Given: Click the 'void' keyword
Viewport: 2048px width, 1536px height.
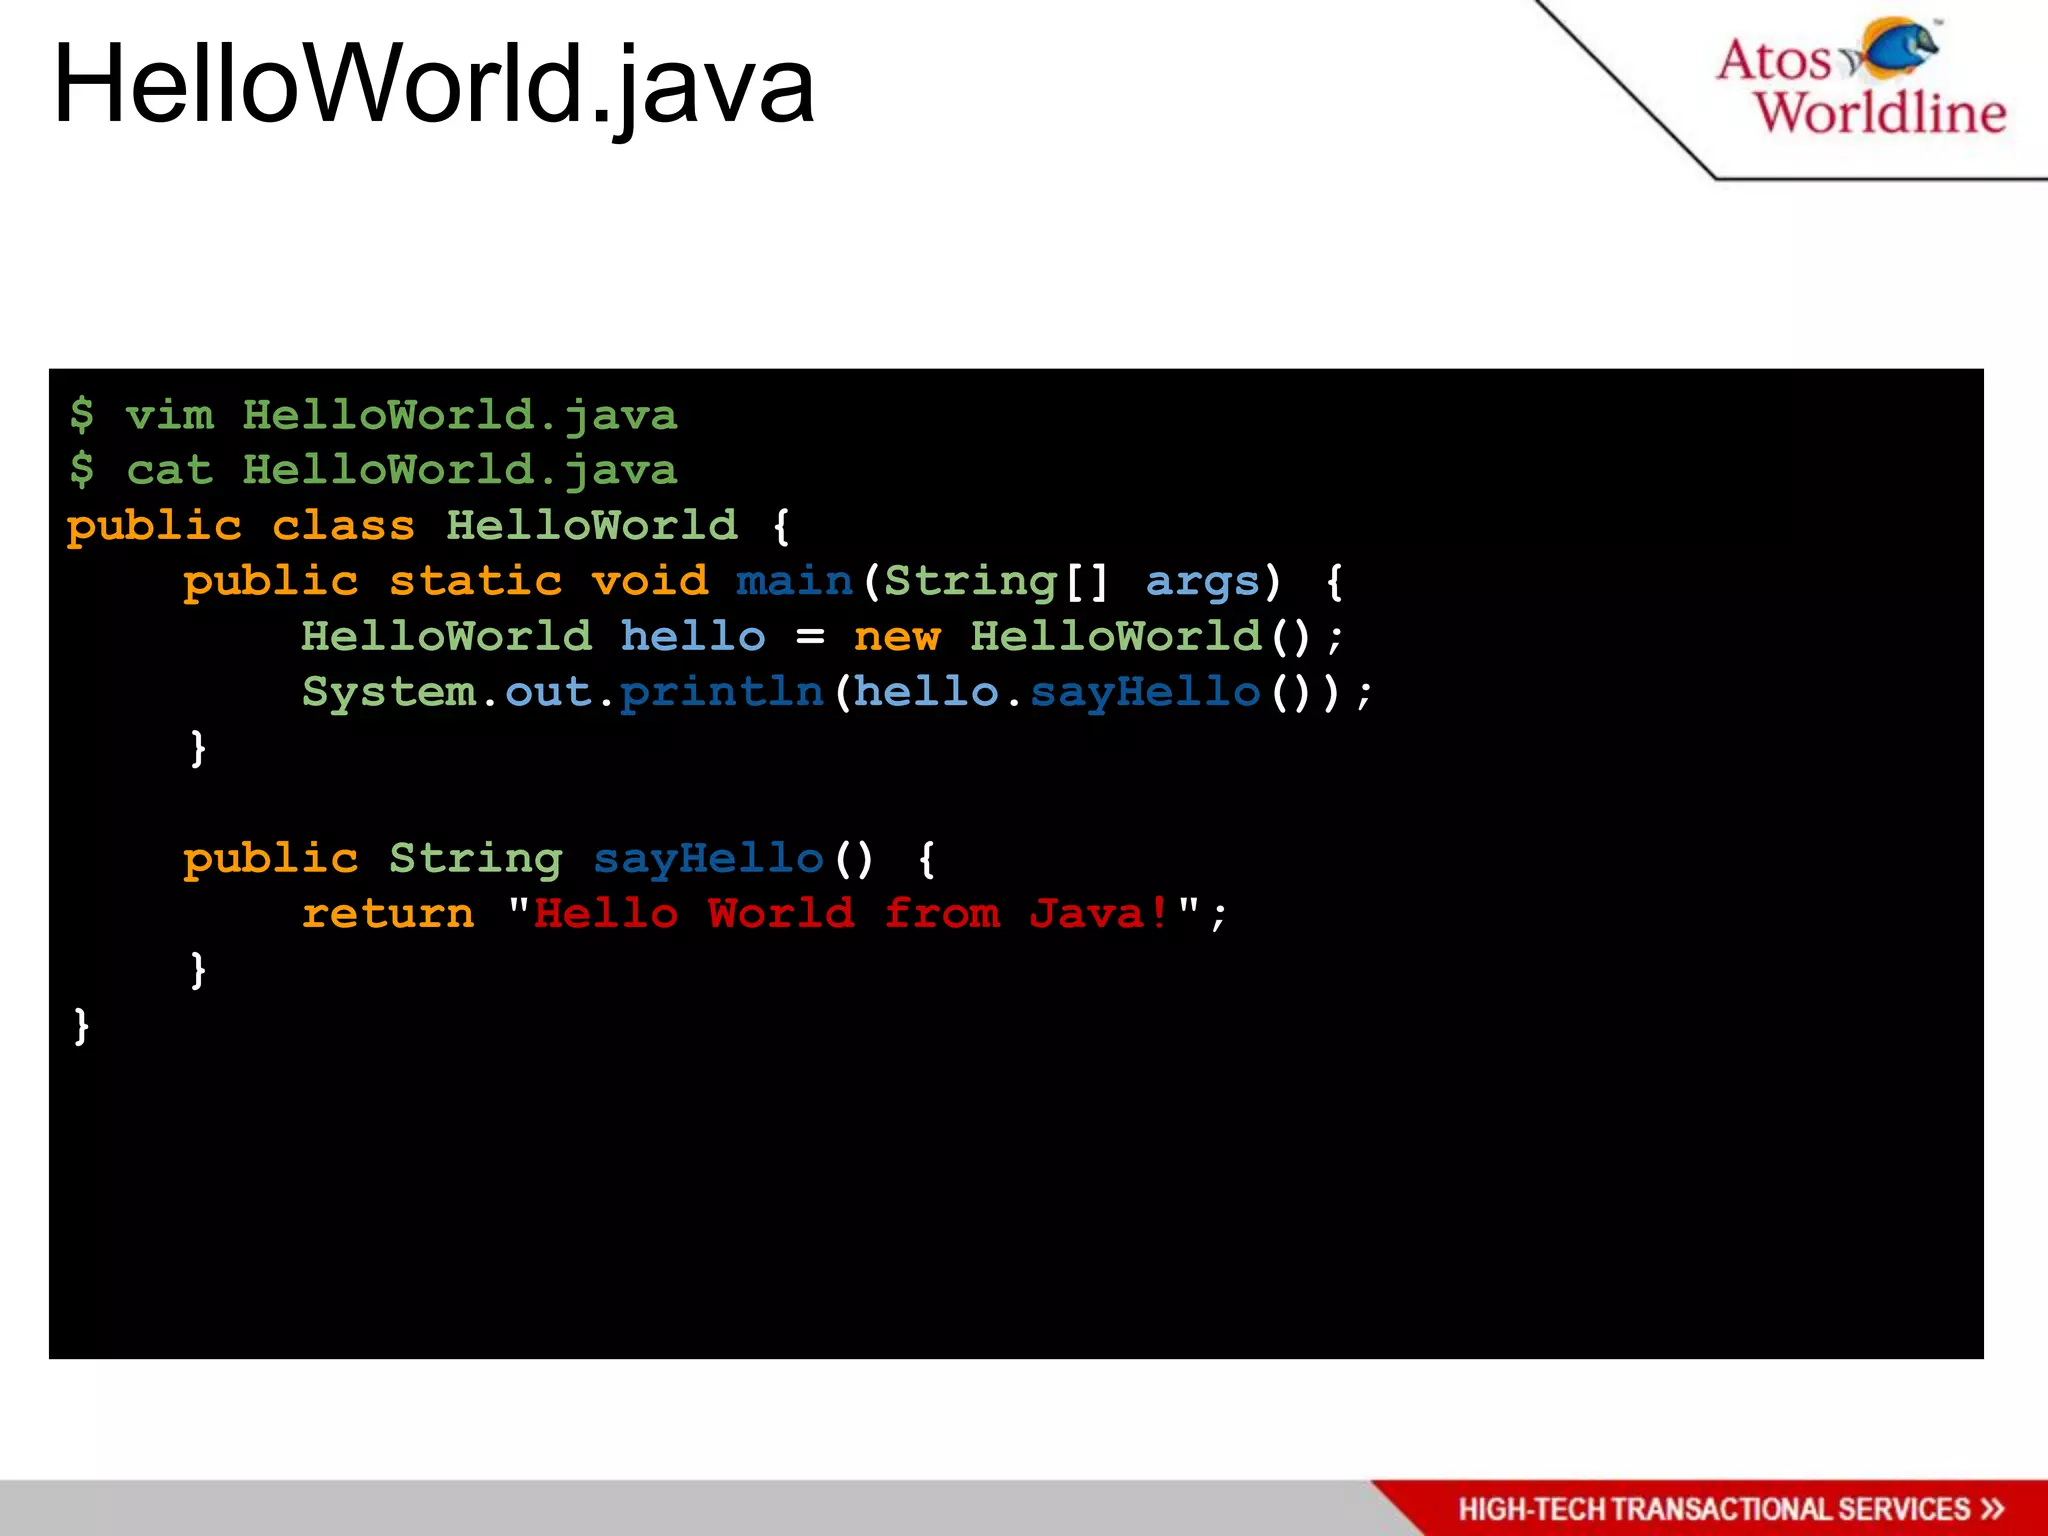Looking at the screenshot, I should 650,581.
